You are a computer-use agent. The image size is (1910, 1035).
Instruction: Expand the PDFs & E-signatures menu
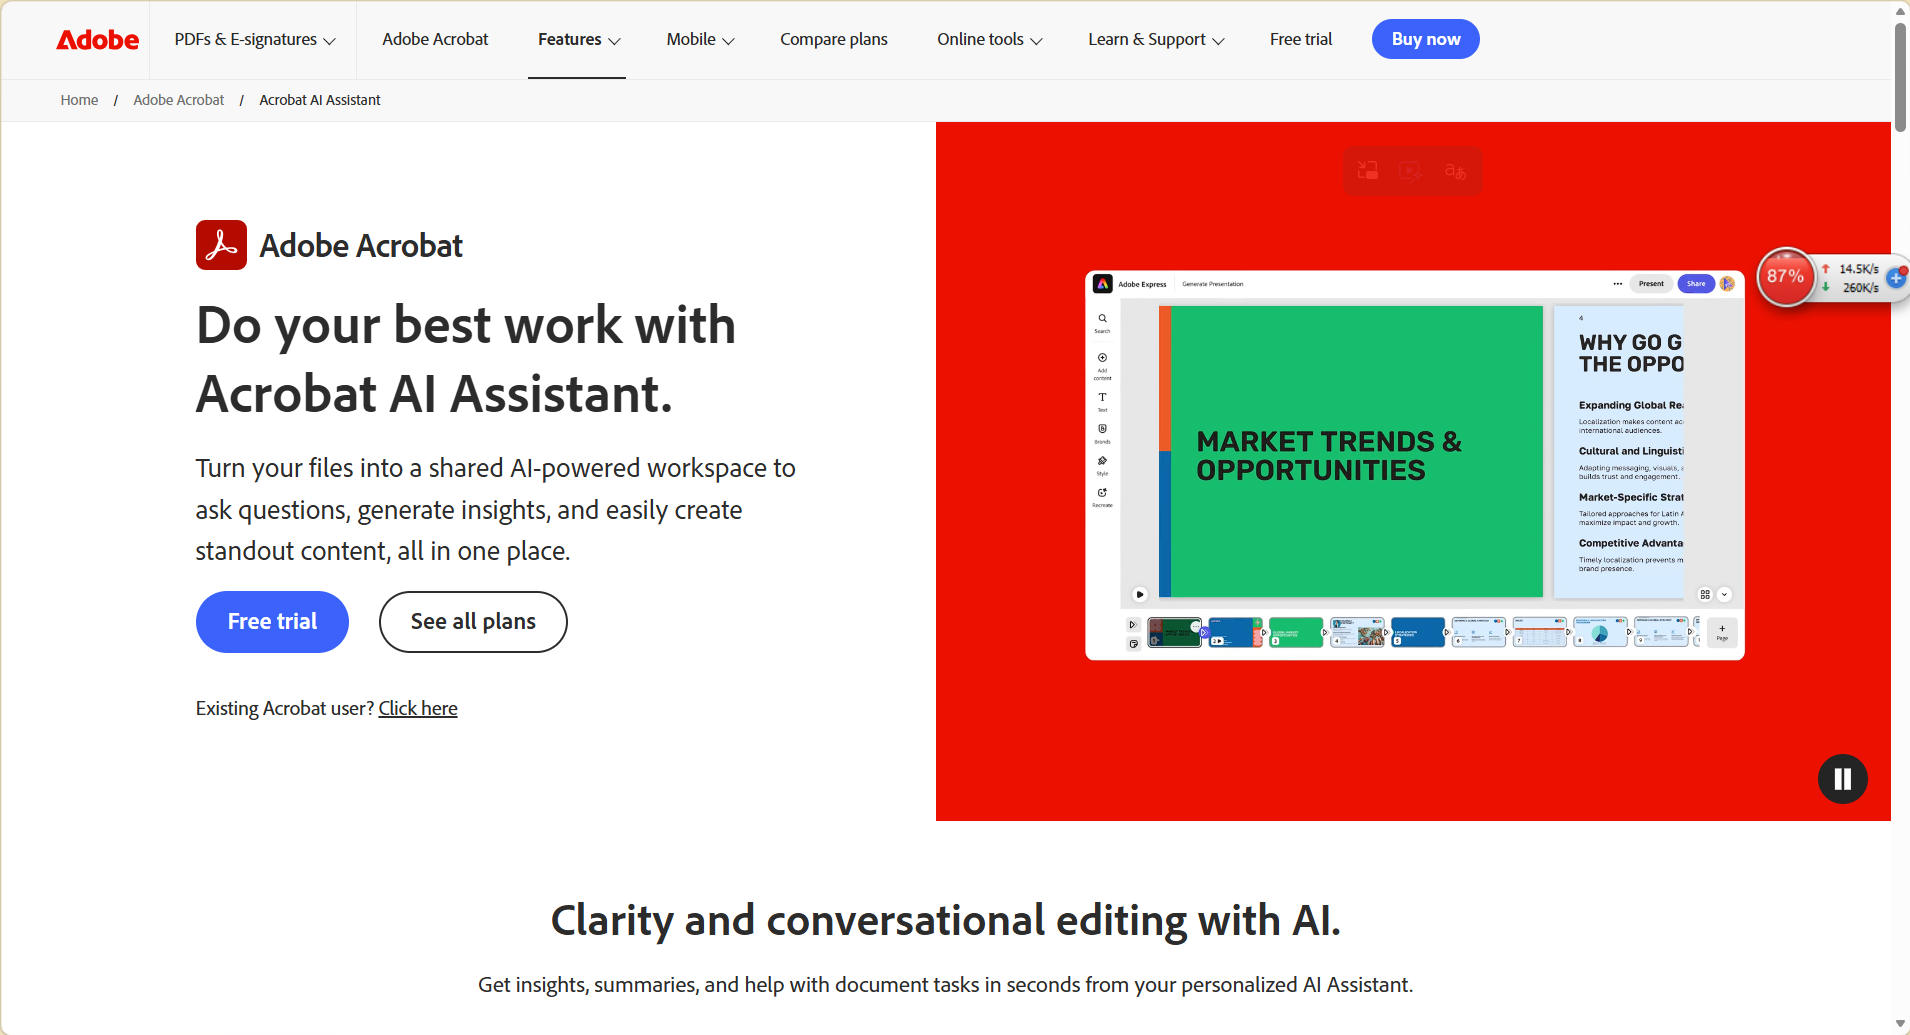coord(254,40)
